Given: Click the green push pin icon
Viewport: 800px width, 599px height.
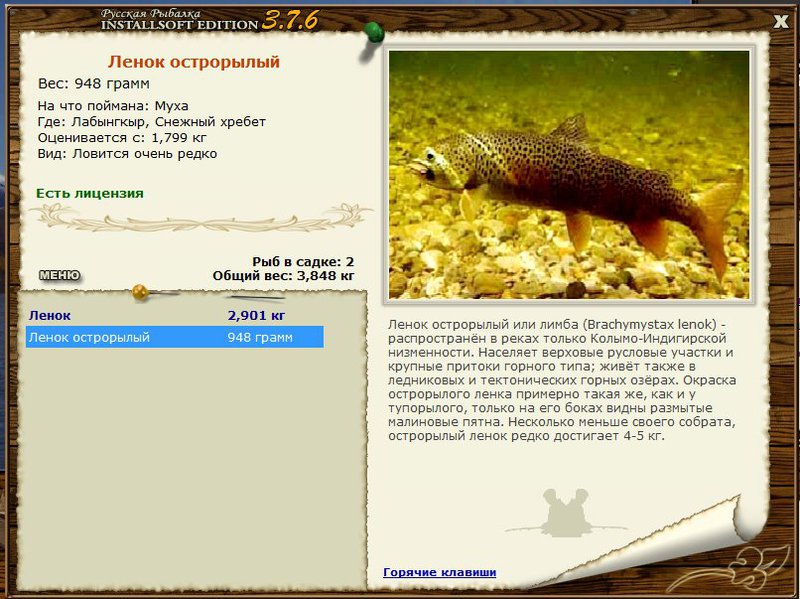Looking at the screenshot, I should 375,33.
